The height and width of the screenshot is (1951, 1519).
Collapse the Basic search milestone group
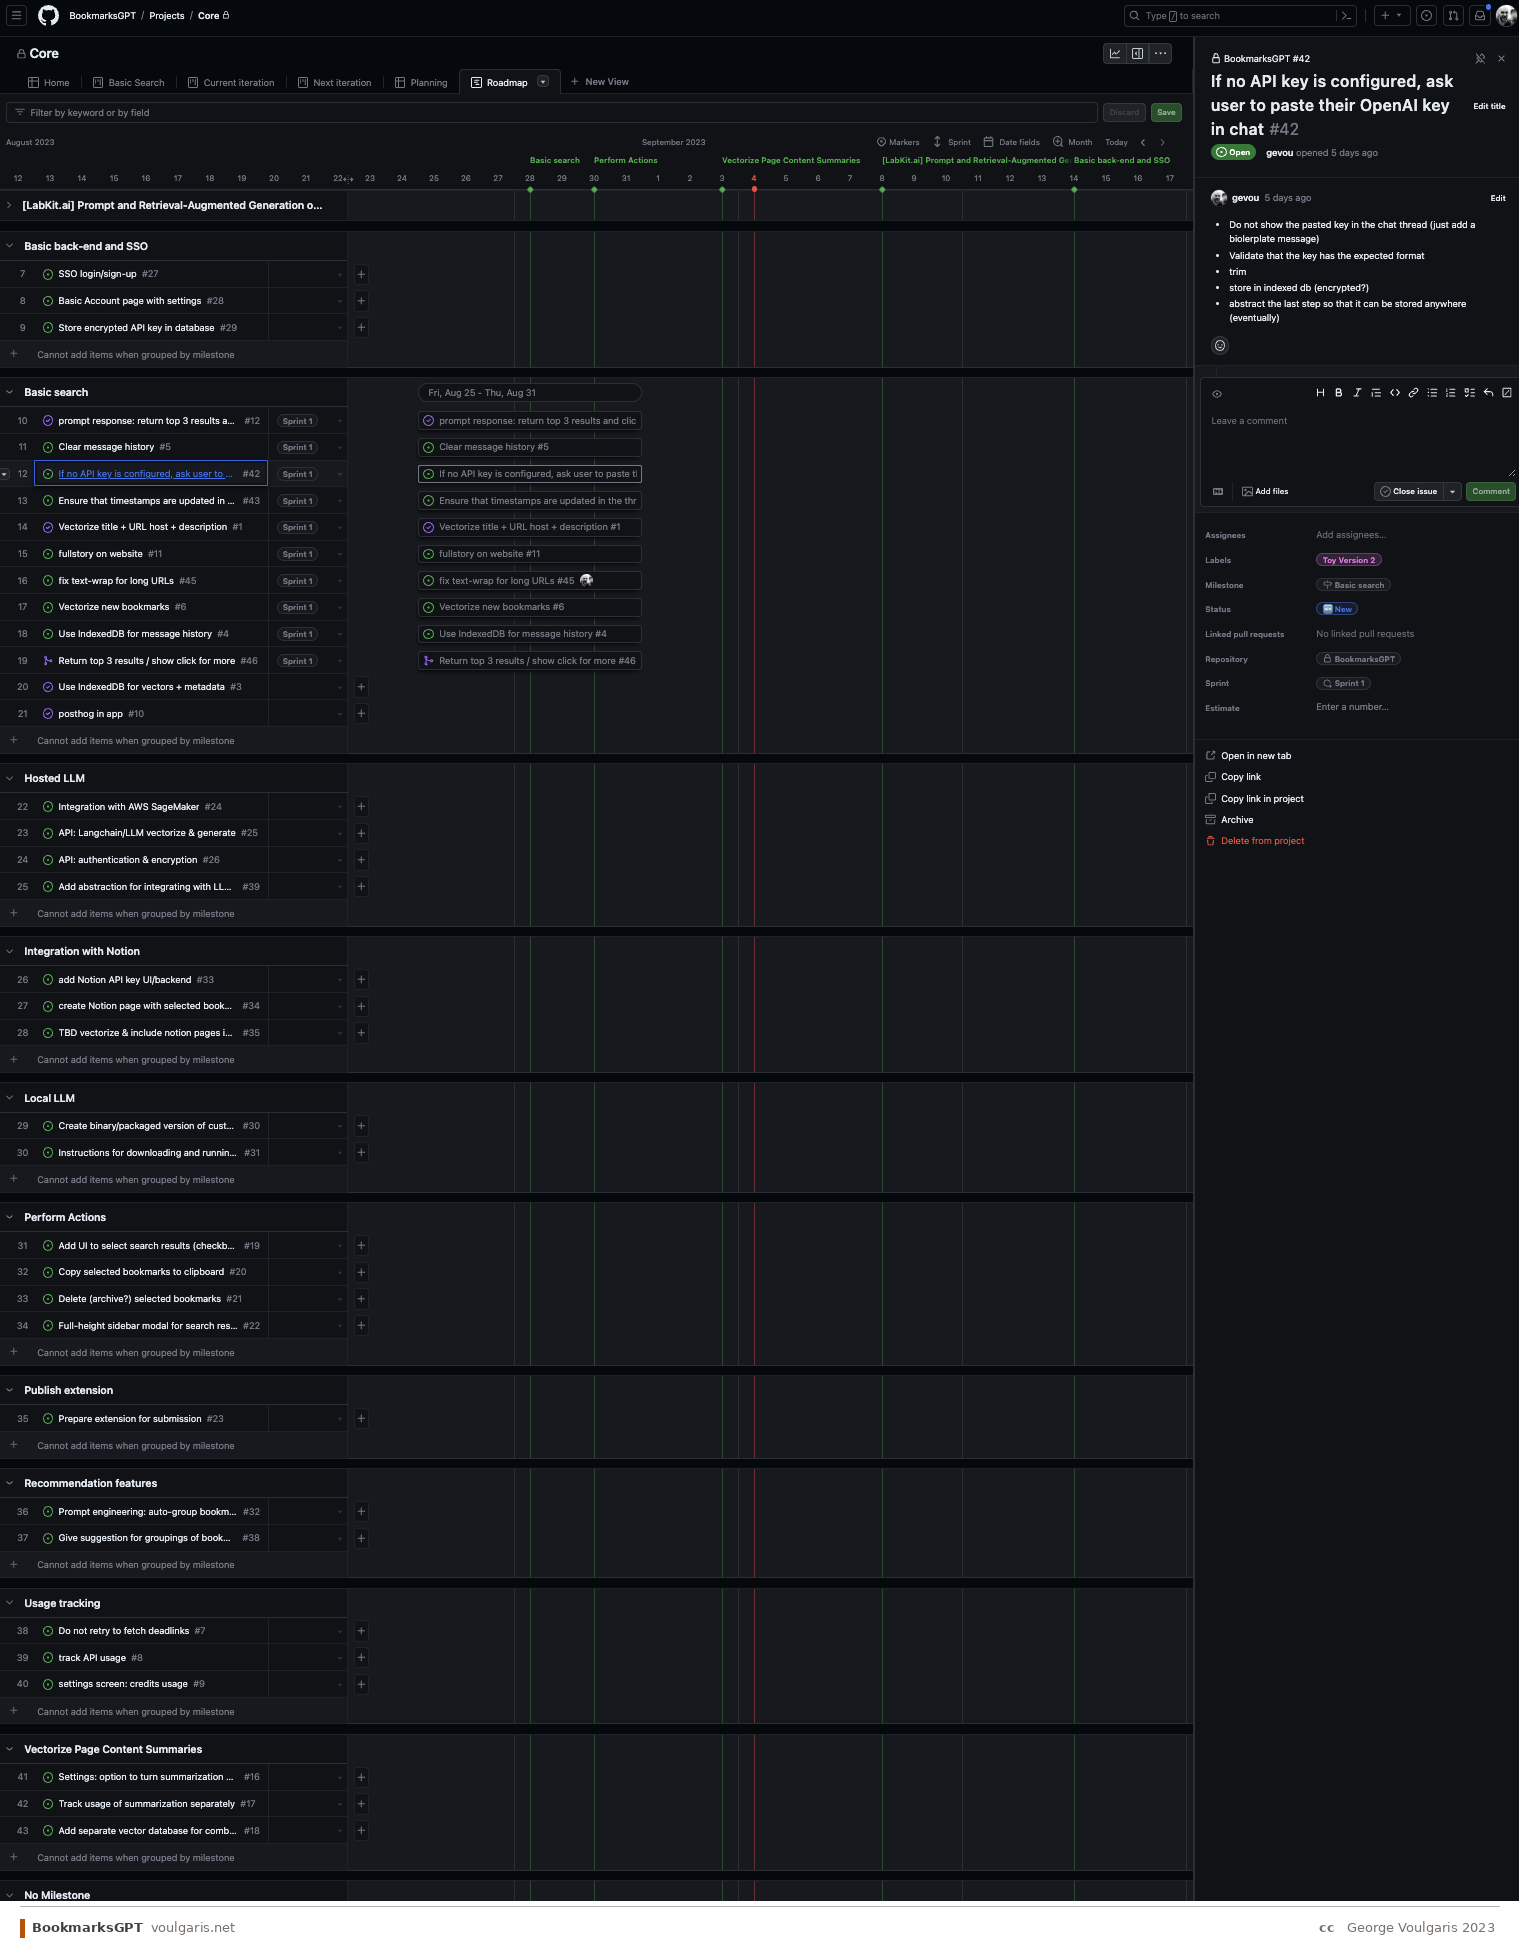click(x=10, y=392)
